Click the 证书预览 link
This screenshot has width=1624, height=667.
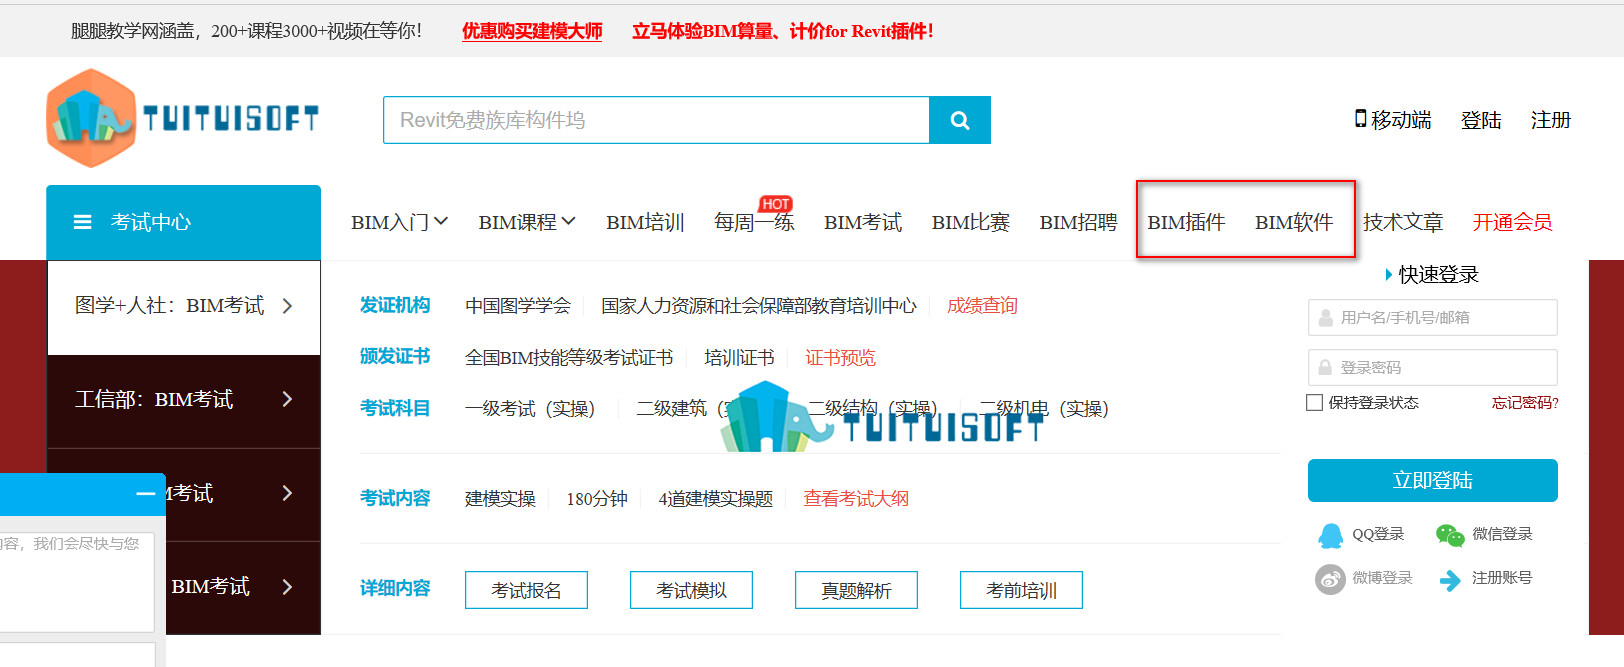coord(840,357)
